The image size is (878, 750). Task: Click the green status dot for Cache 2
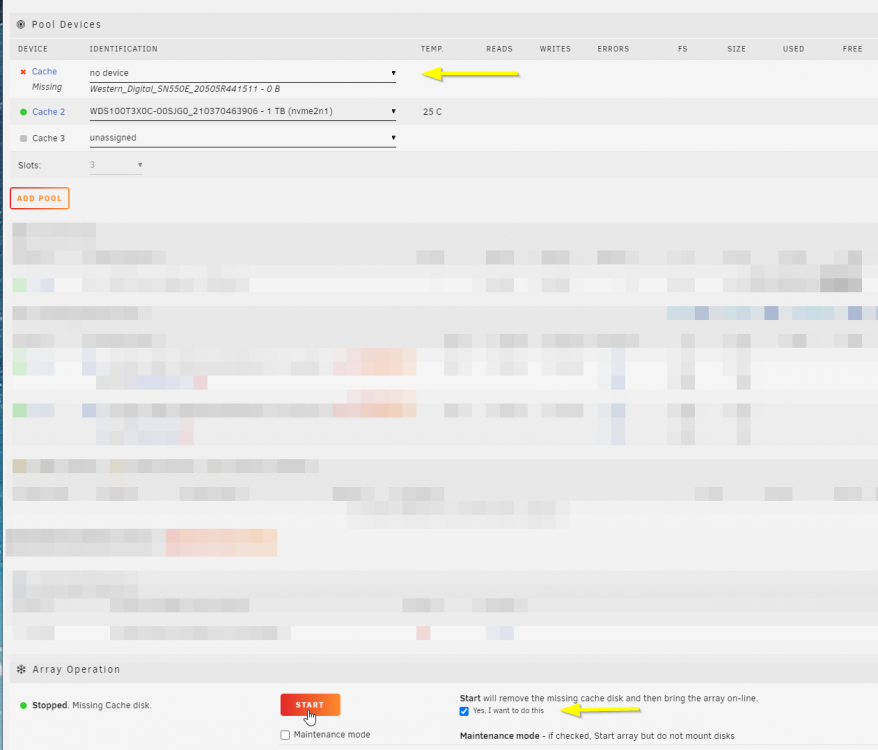pyautogui.click(x=23, y=112)
